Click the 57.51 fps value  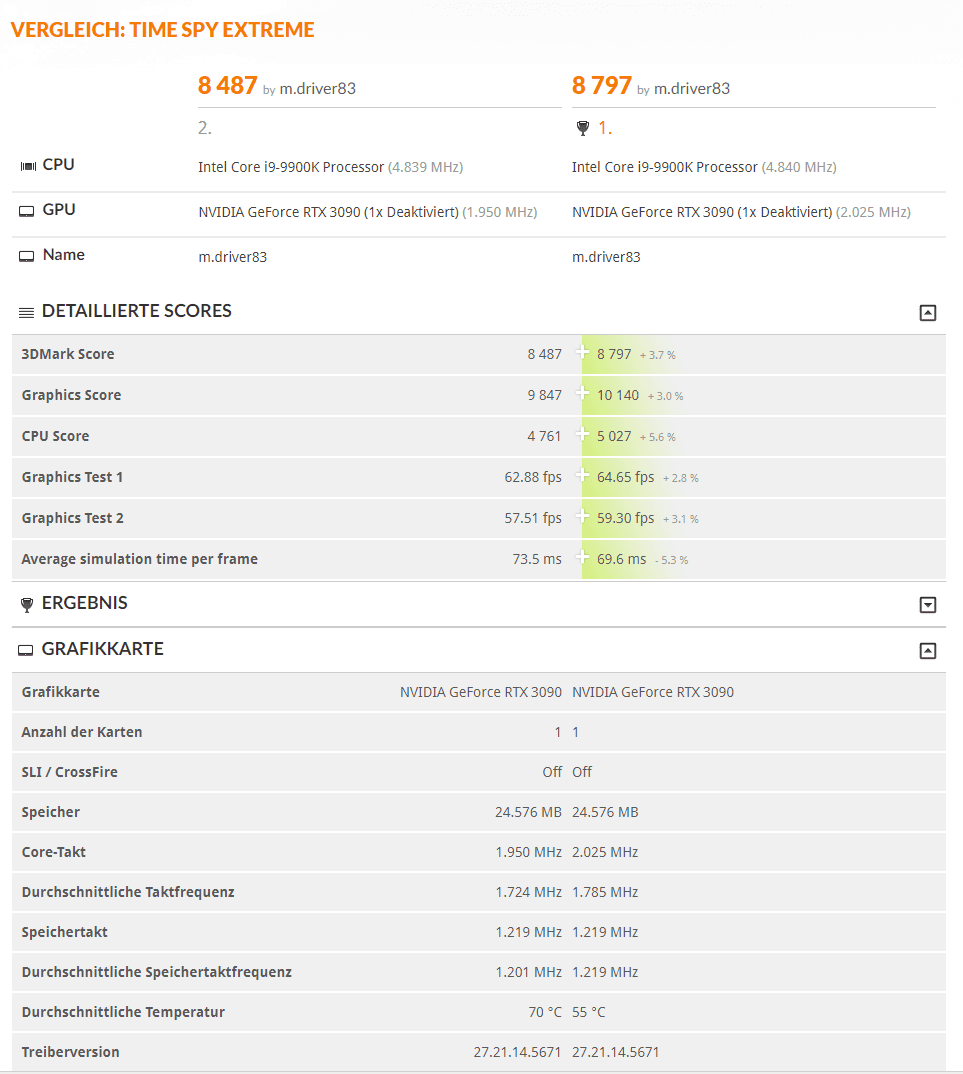[x=533, y=519]
